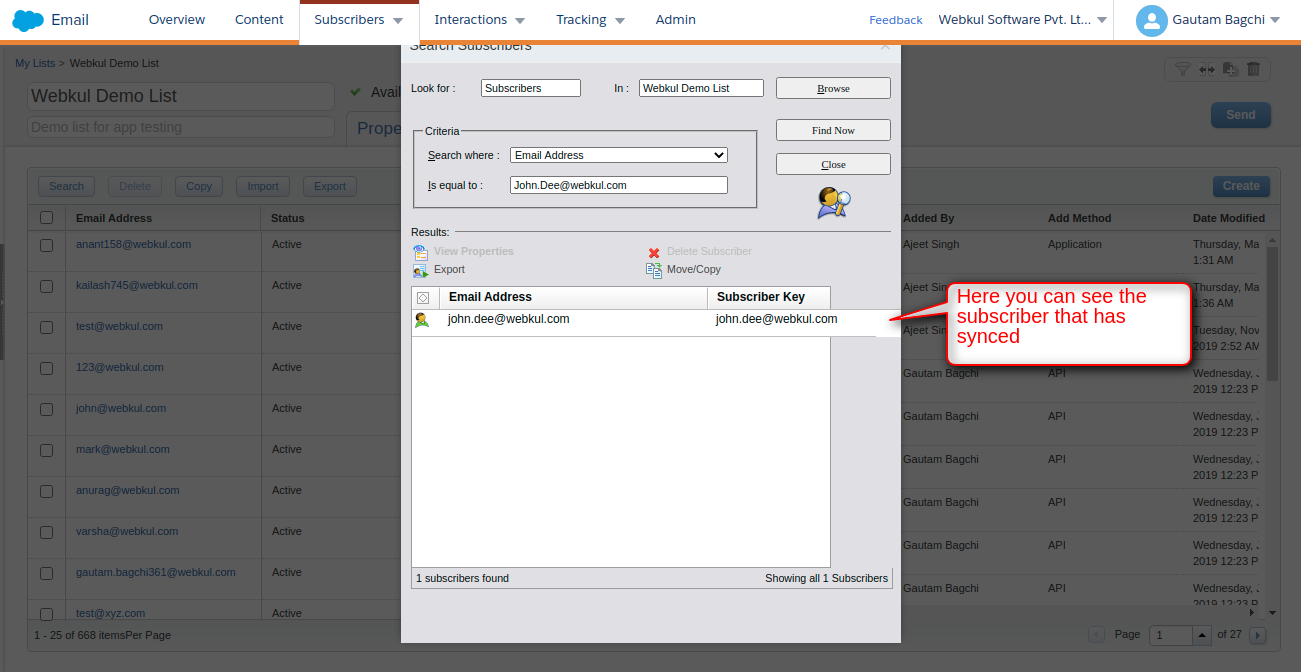Image resolution: width=1301 pixels, height=672 pixels.
Task: Check the box for john@webkul.com
Action: (x=46, y=409)
